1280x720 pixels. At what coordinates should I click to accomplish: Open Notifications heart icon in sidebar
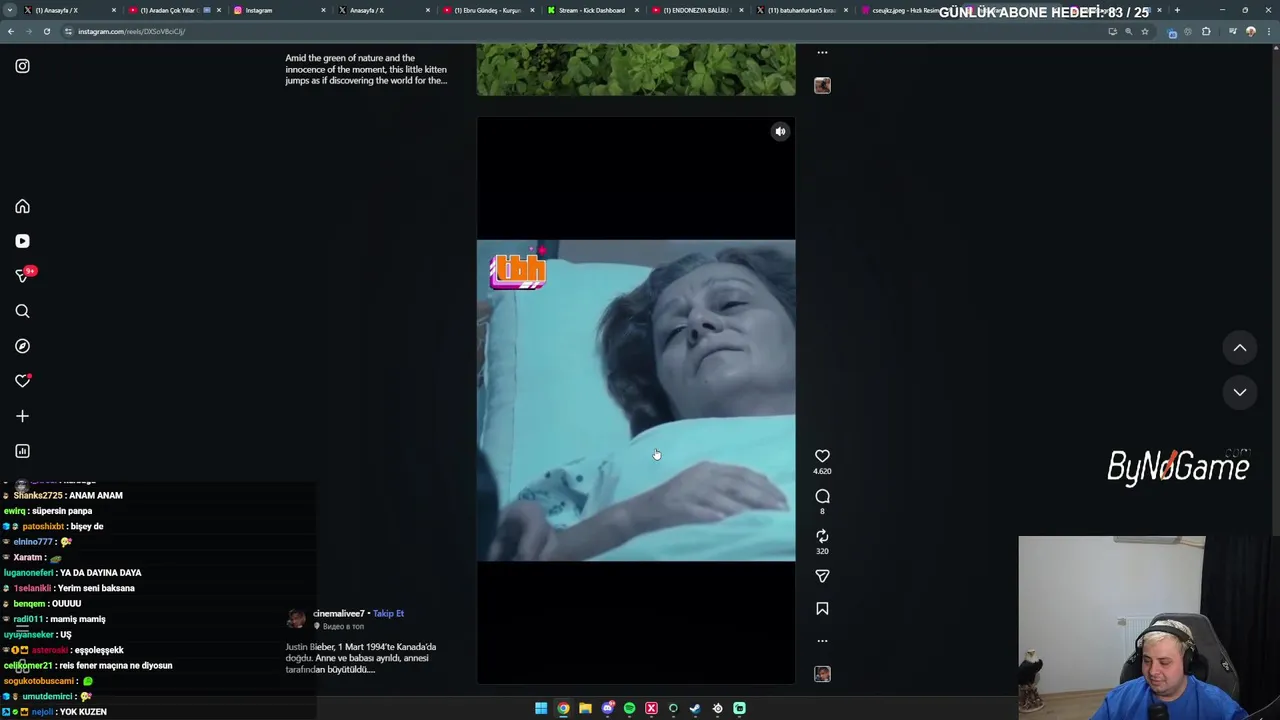coord(22,381)
